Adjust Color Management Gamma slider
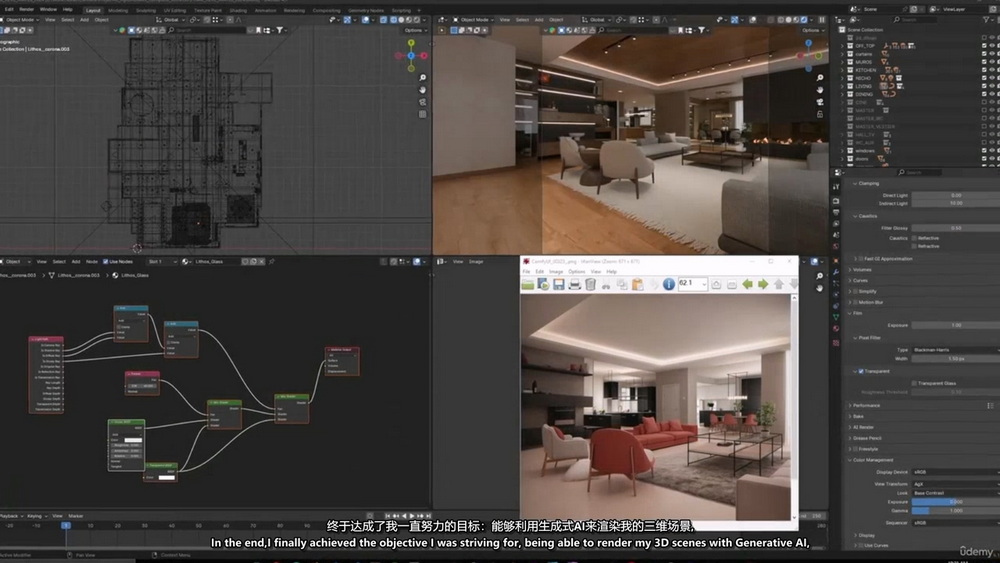 coord(955,511)
